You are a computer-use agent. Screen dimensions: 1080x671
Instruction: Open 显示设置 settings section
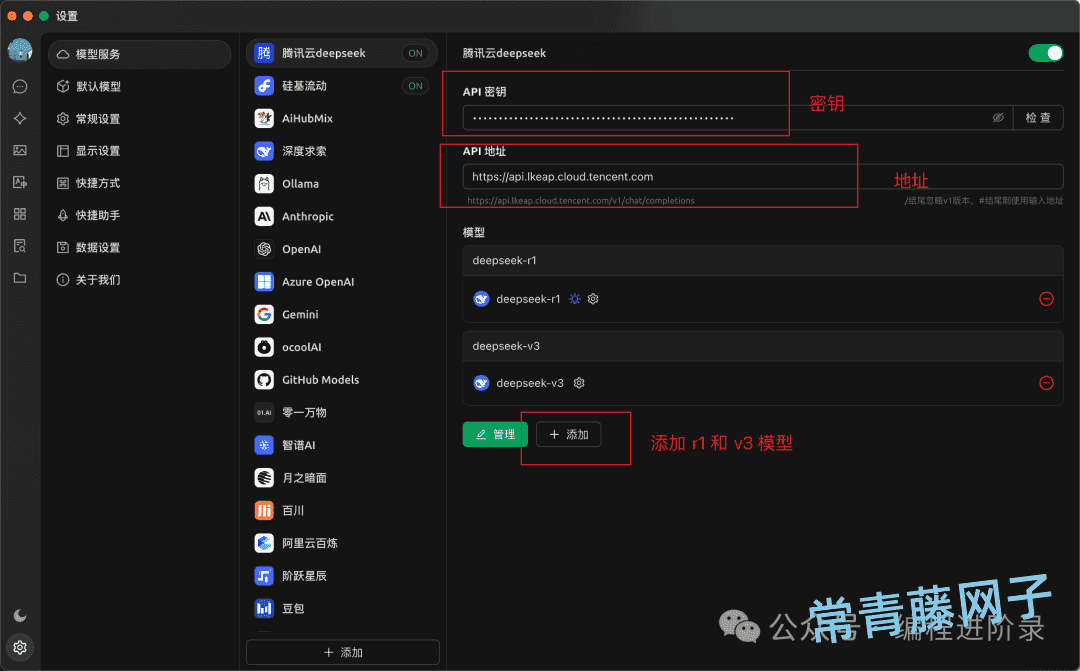coord(139,151)
